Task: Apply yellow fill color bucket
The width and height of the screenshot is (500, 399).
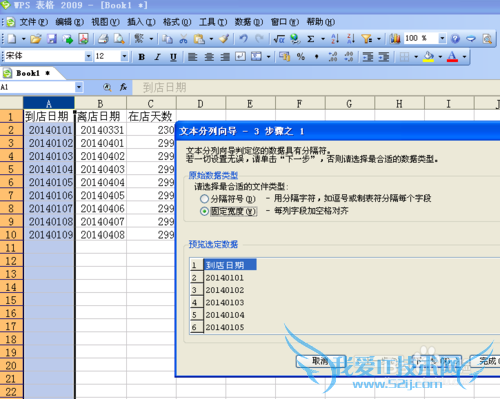Action: click(428, 57)
